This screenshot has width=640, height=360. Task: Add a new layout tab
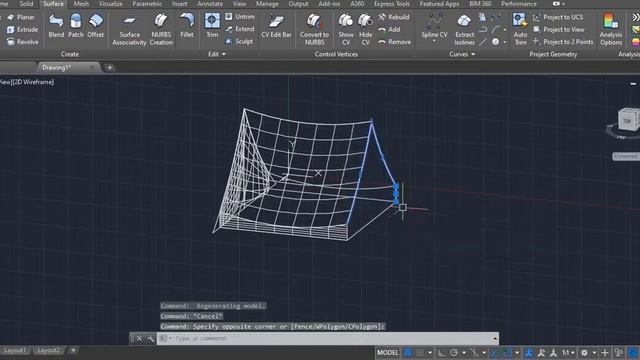pyautogui.click(x=73, y=350)
